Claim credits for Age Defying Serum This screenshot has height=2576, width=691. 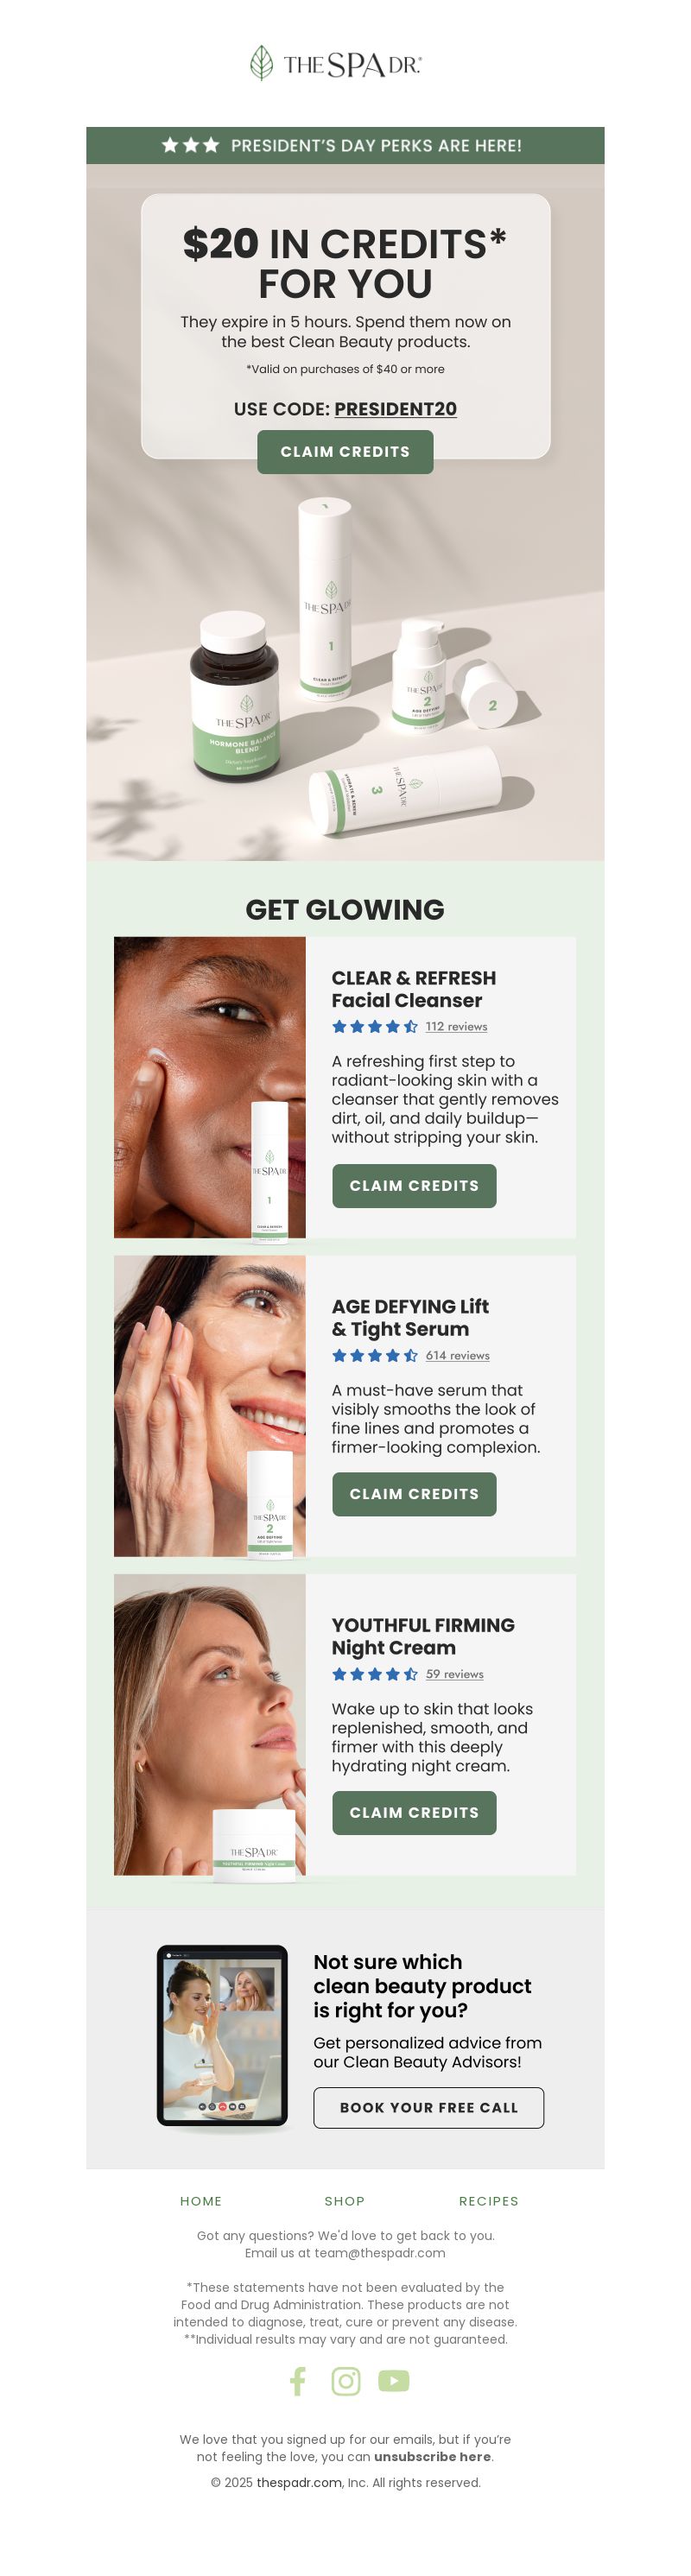point(414,1494)
